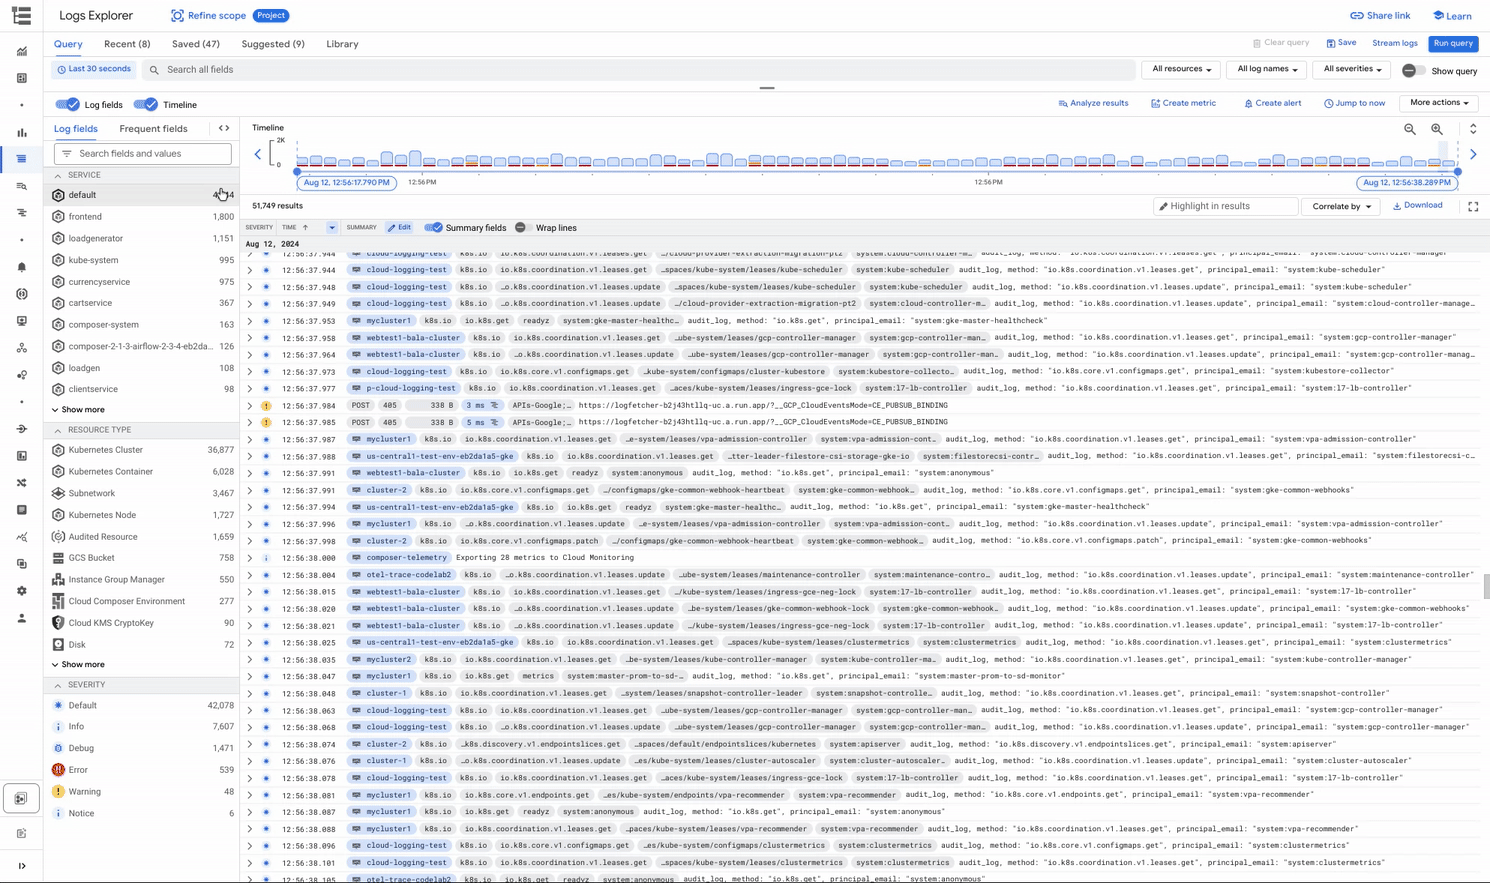Expand left sidebar with bottom chevron
Screen dimensions: 1490x883
click(21, 866)
